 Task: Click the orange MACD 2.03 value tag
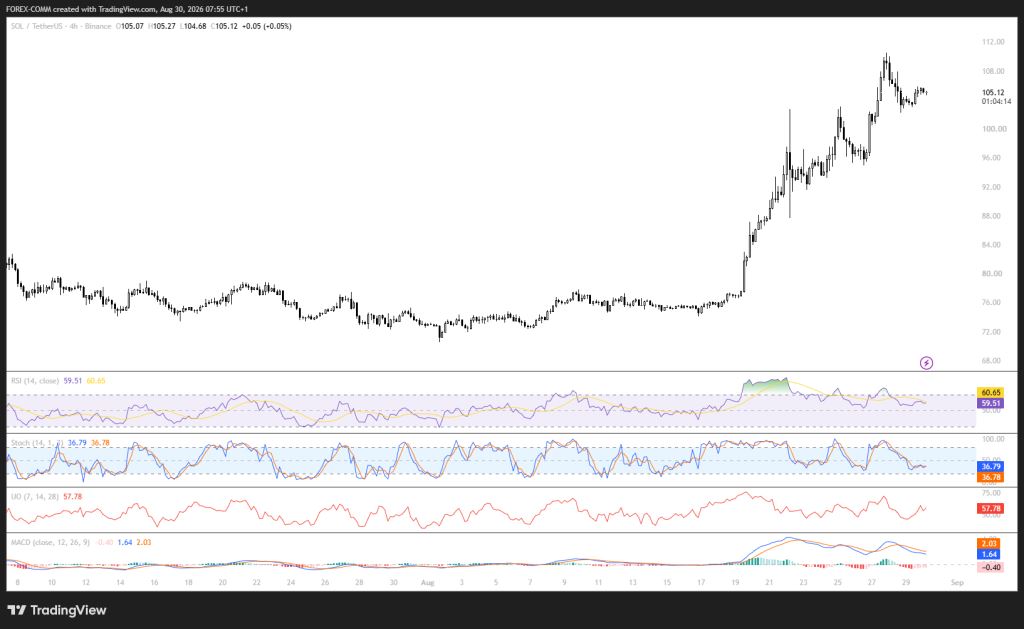989,543
